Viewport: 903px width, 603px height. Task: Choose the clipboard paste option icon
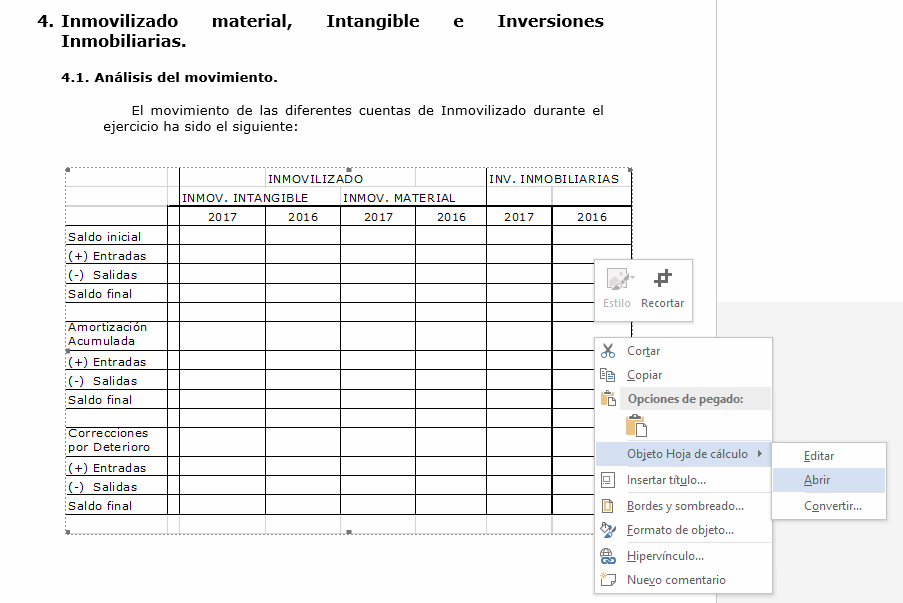(x=636, y=426)
